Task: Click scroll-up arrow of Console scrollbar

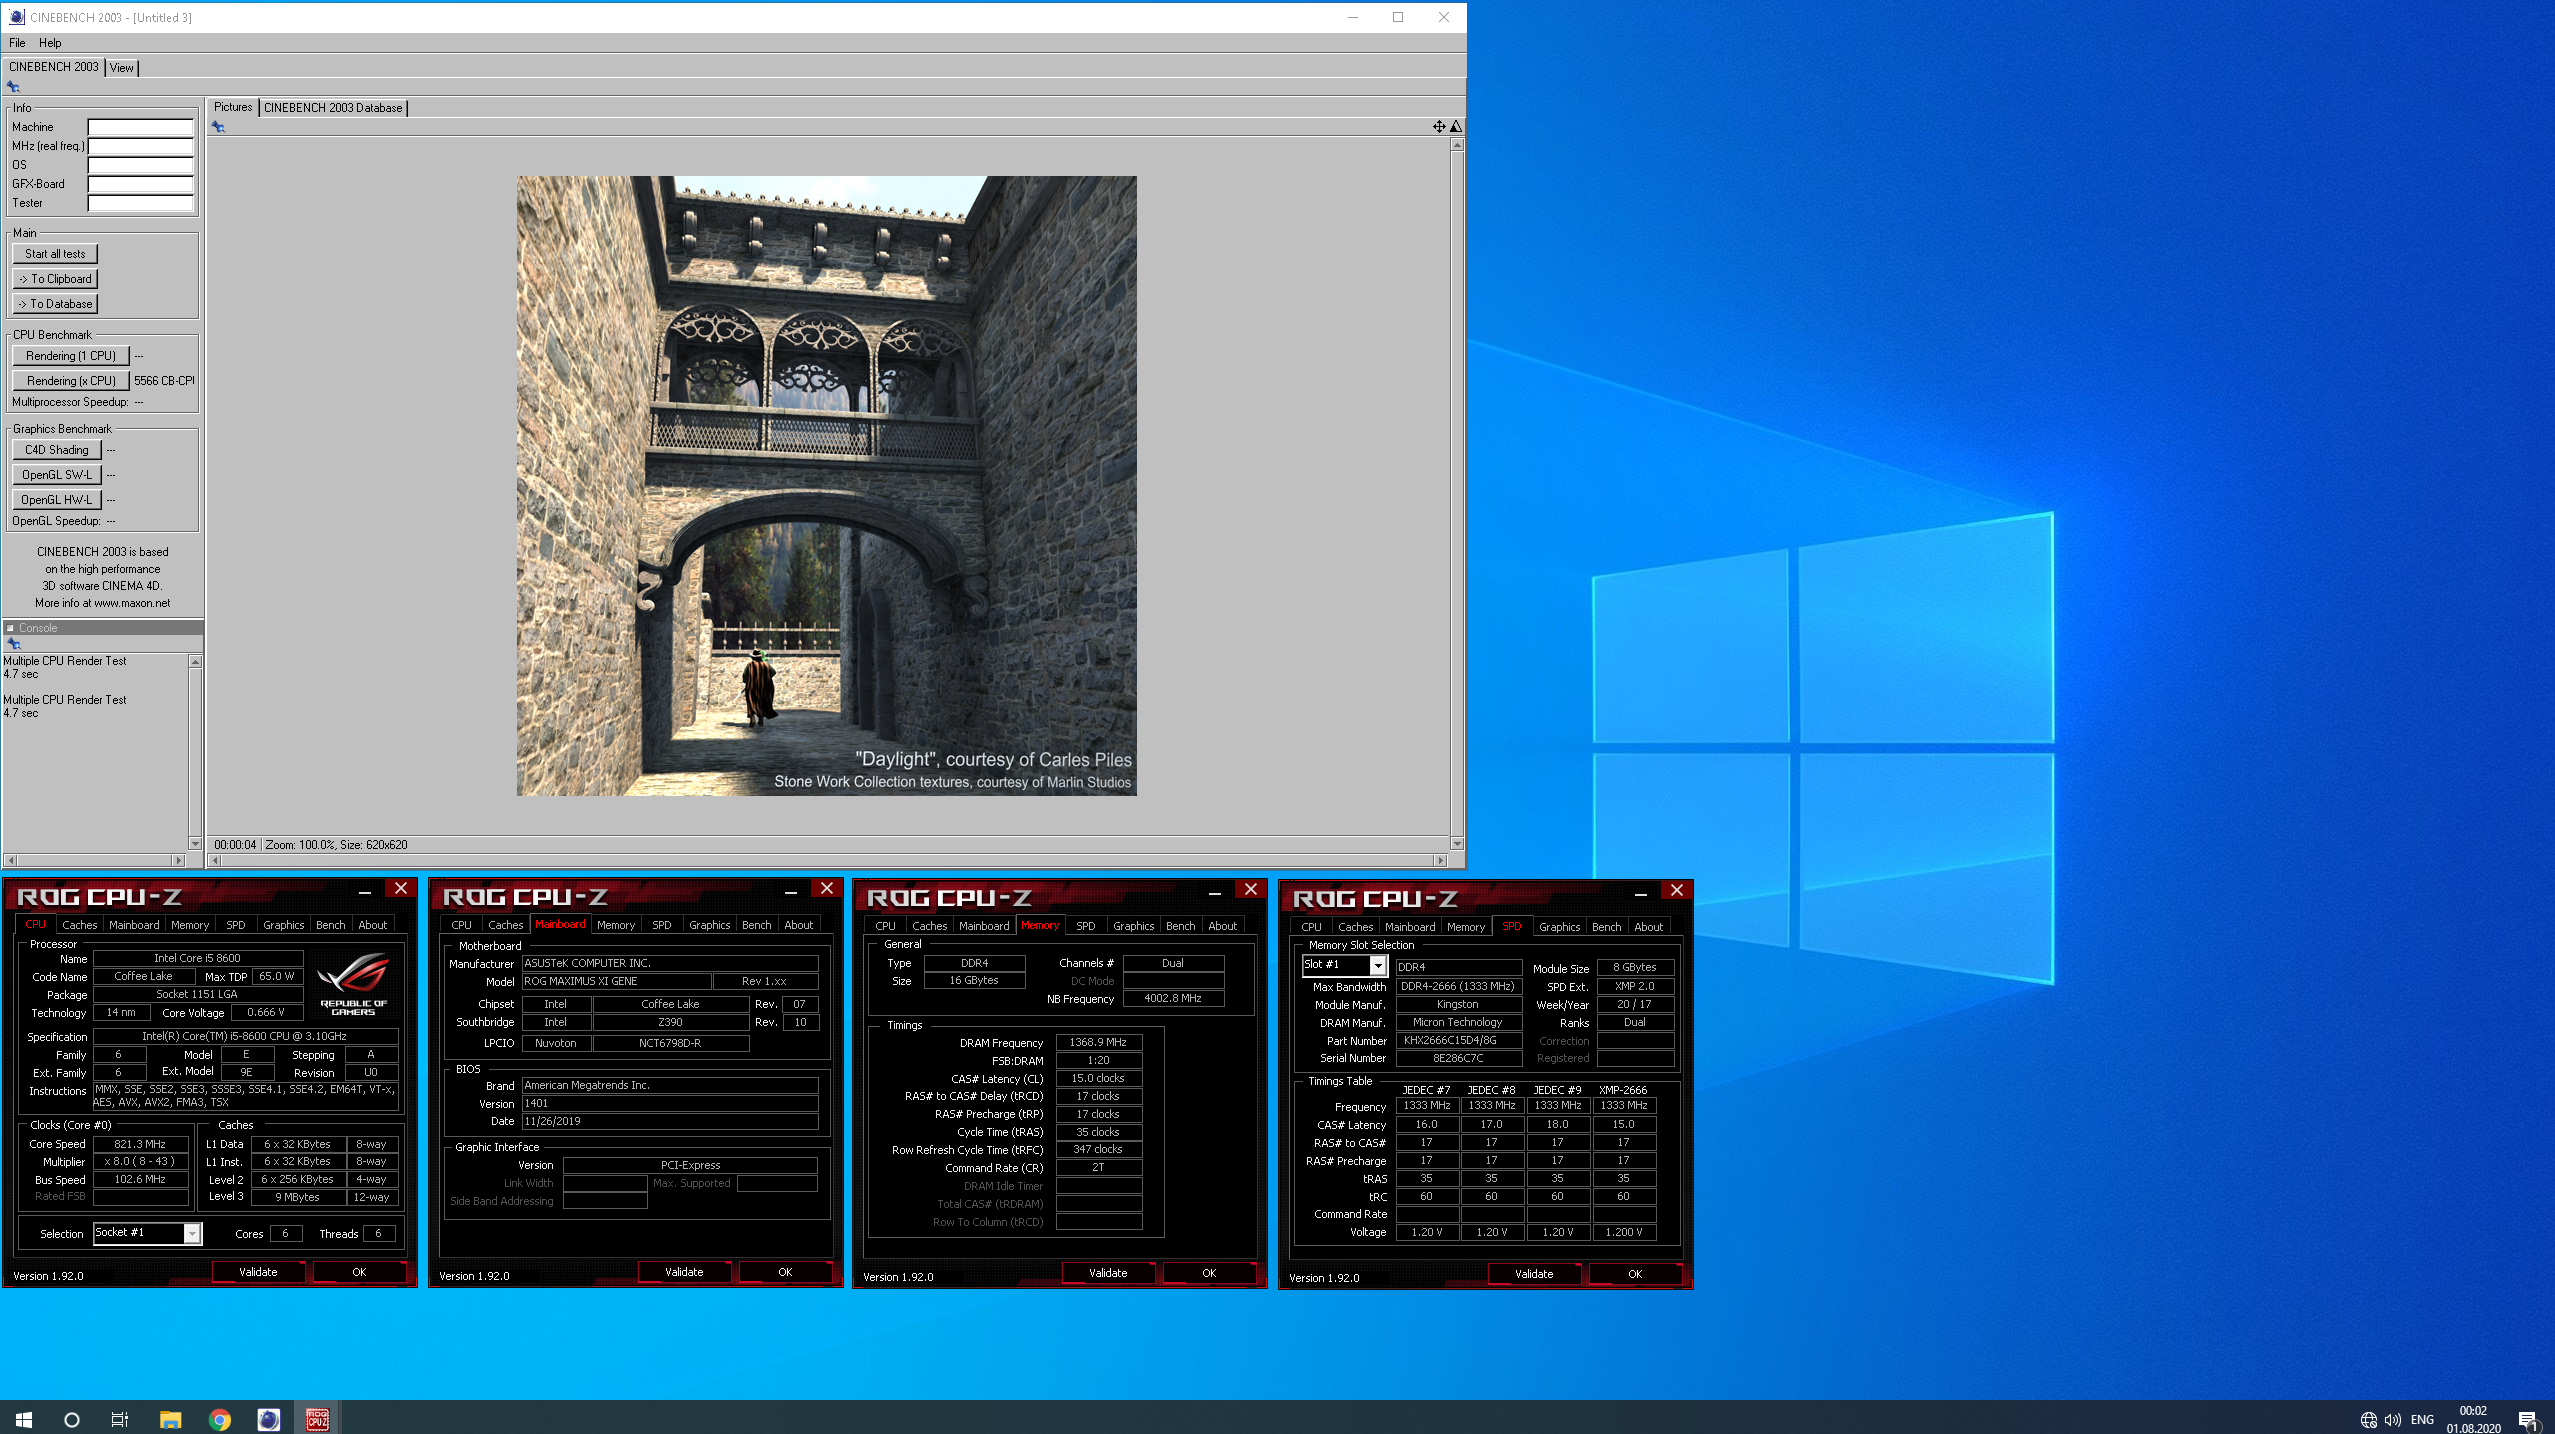Action: (x=195, y=662)
